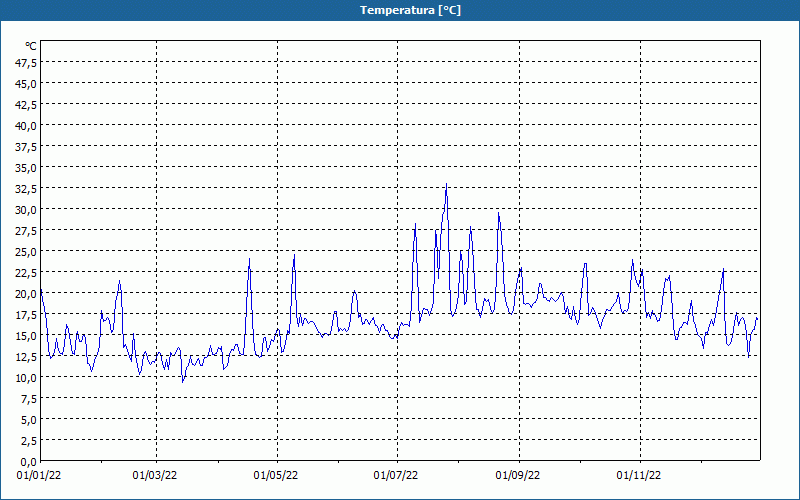The width and height of the screenshot is (800, 500).
Task: Click the 5,0 y-axis value
Action: (x=29, y=420)
